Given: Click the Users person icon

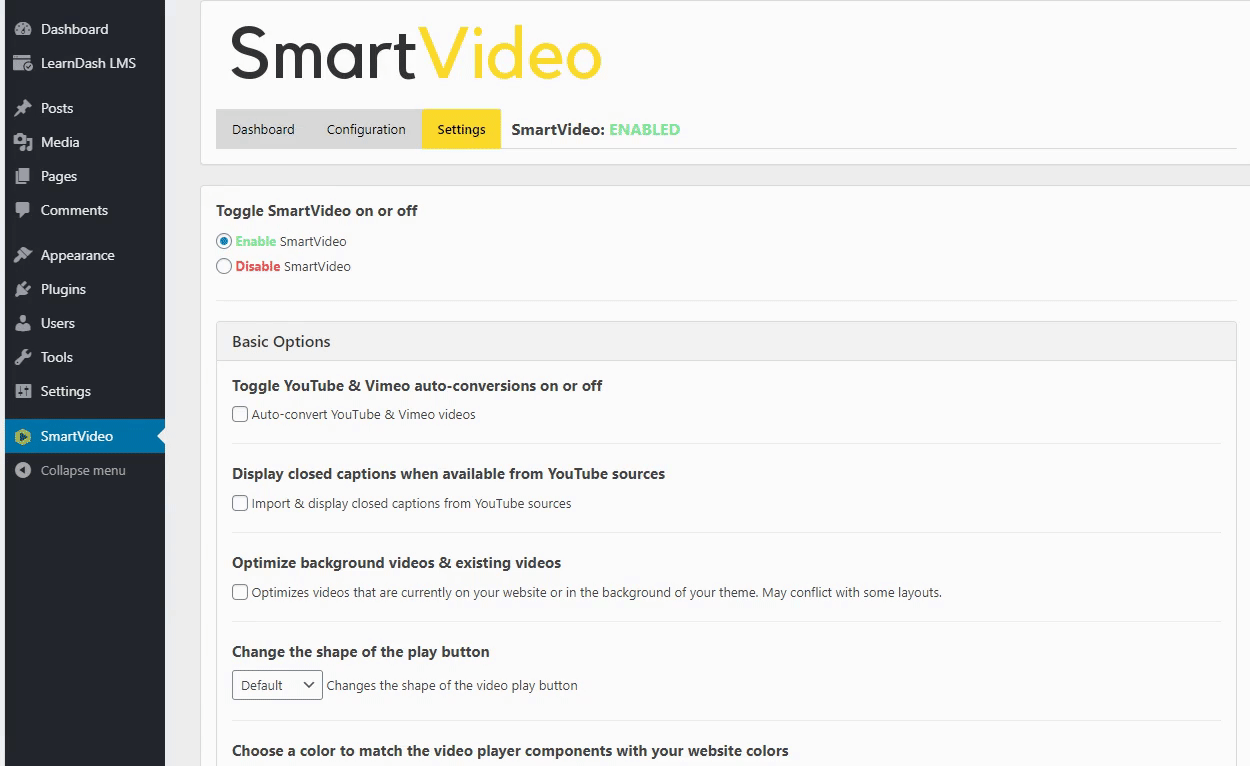Looking at the screenshot, I should coord(23,323).
